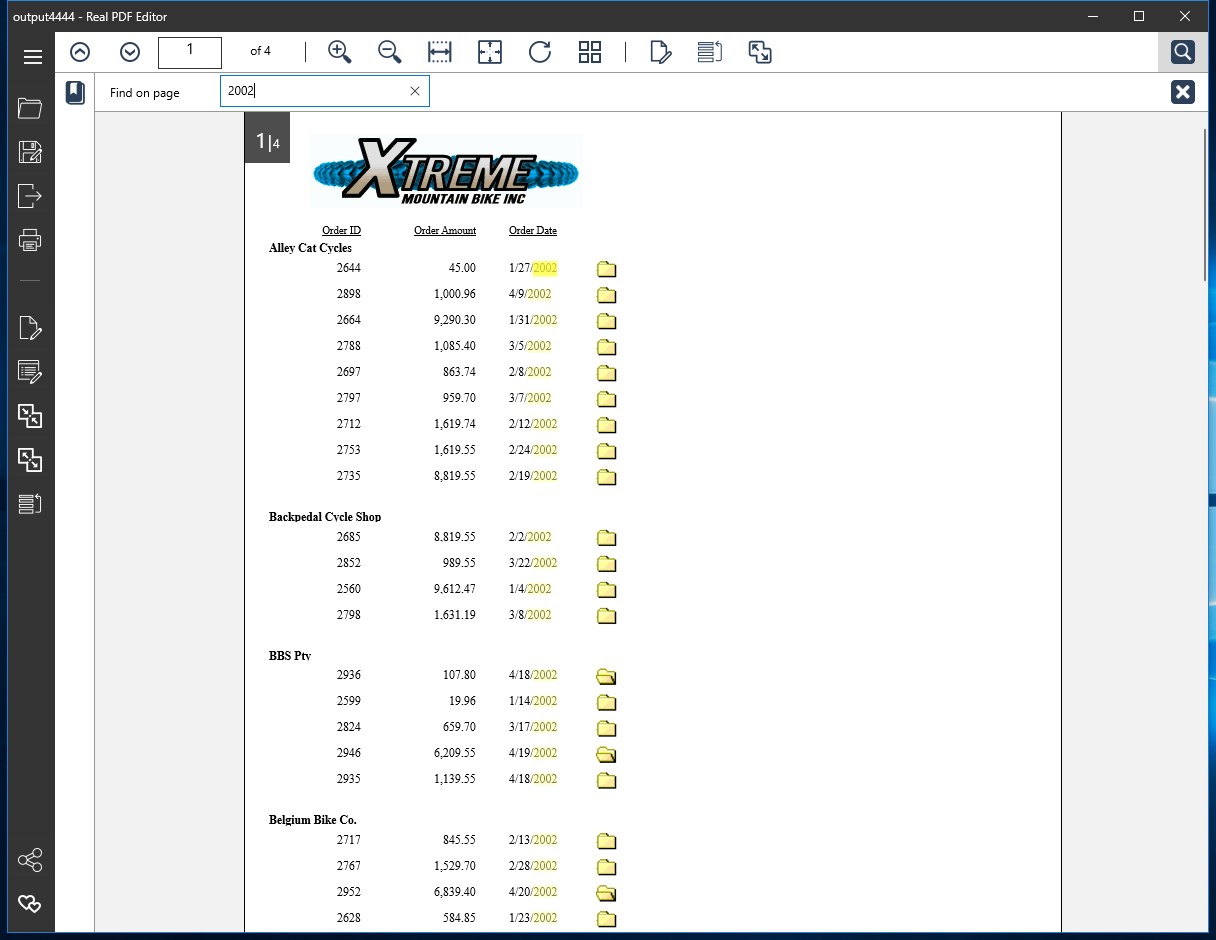Click the Order ID column header
The image size is (1216, 940).
pos(341,230)
